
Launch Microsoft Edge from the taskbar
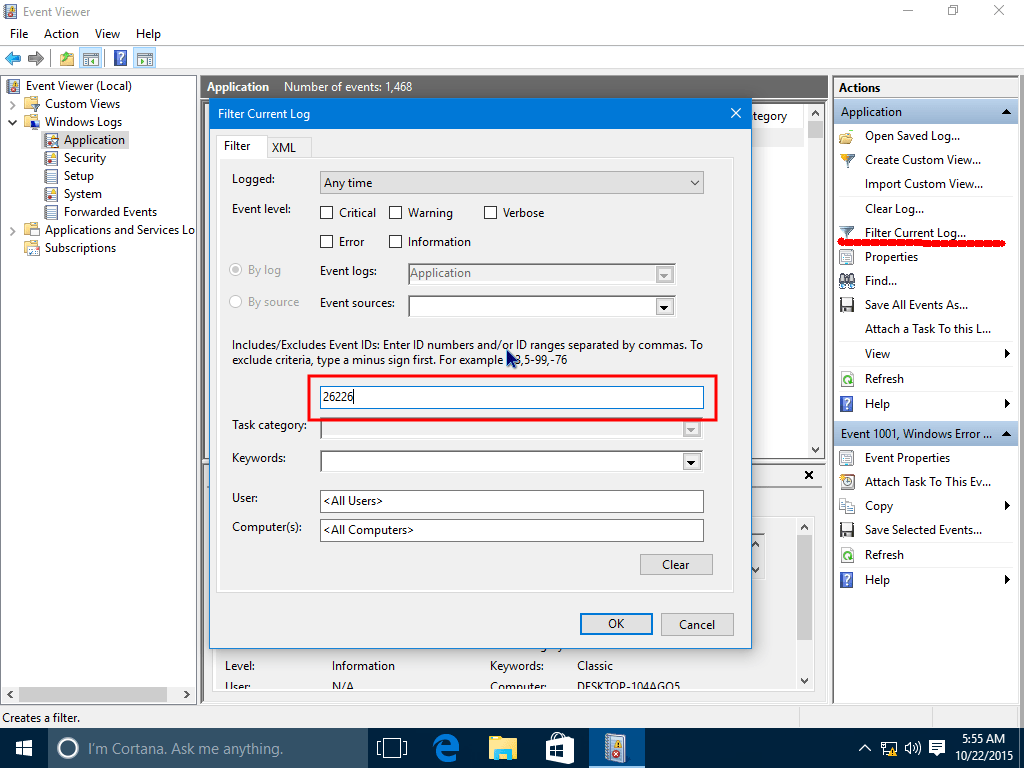pyautogui.click(x=445, y=747)
